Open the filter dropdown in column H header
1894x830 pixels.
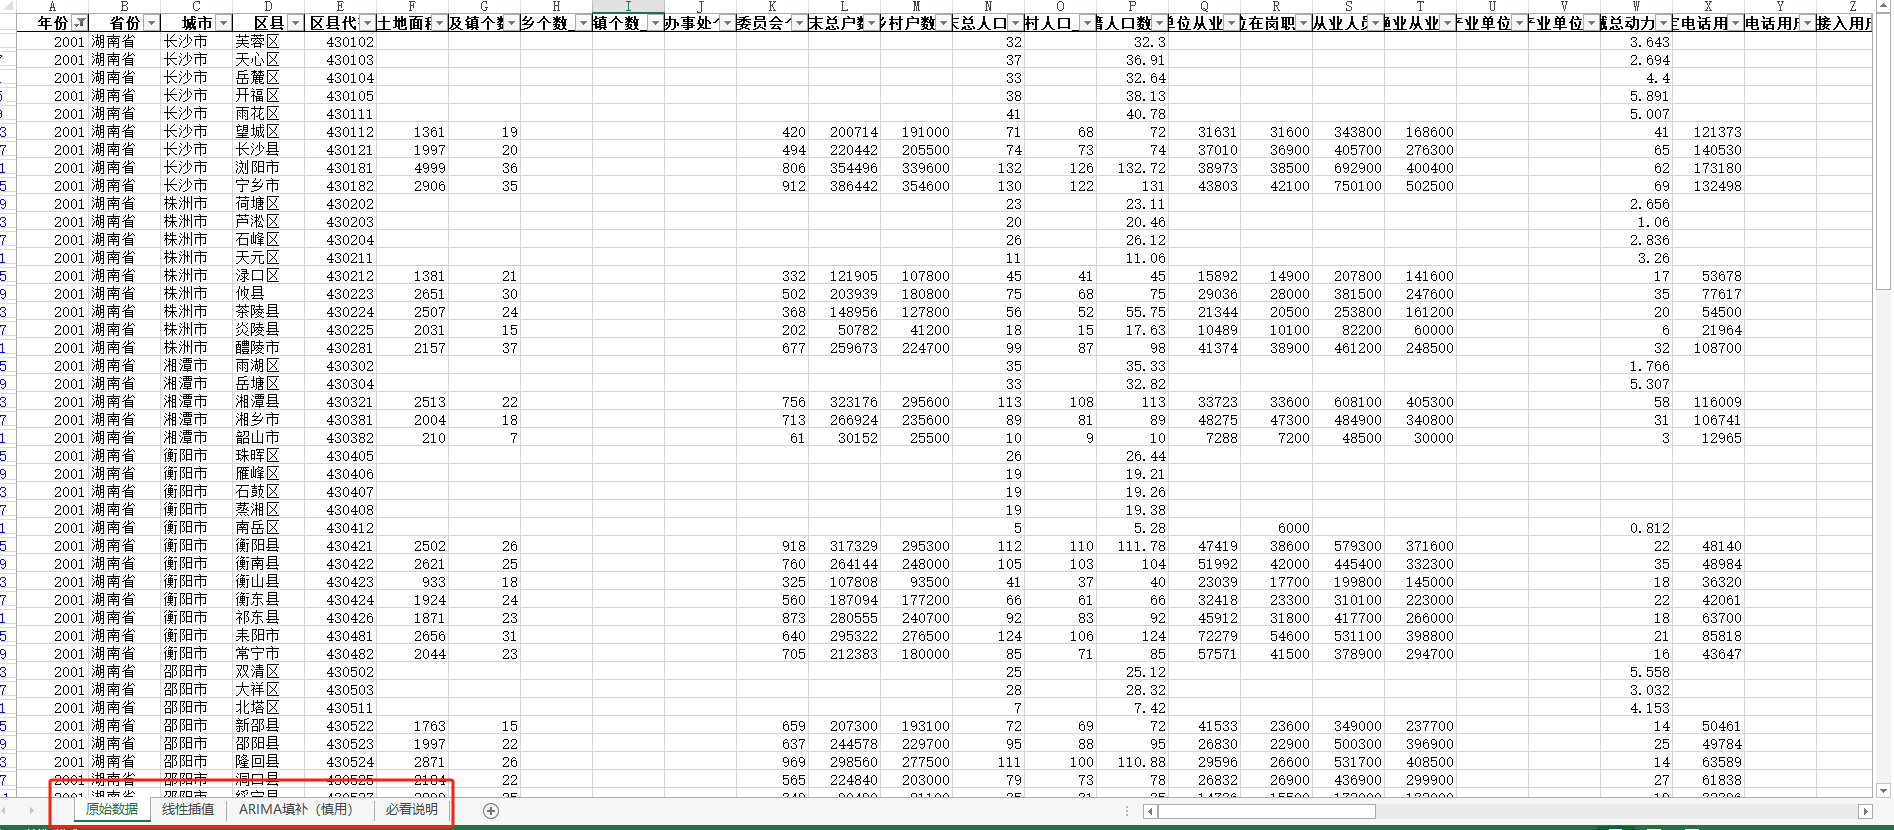pos(583,23)
